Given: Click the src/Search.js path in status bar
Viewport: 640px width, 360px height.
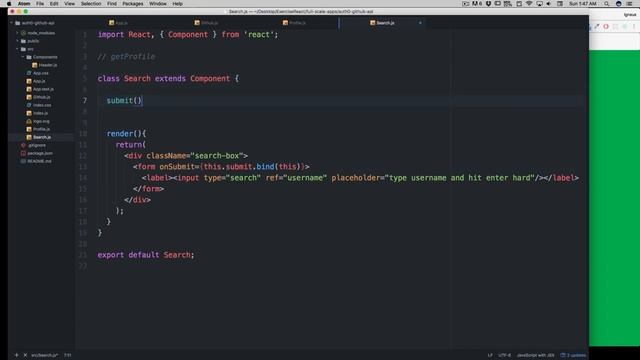Looking at the screenshot, I should 44,355.
